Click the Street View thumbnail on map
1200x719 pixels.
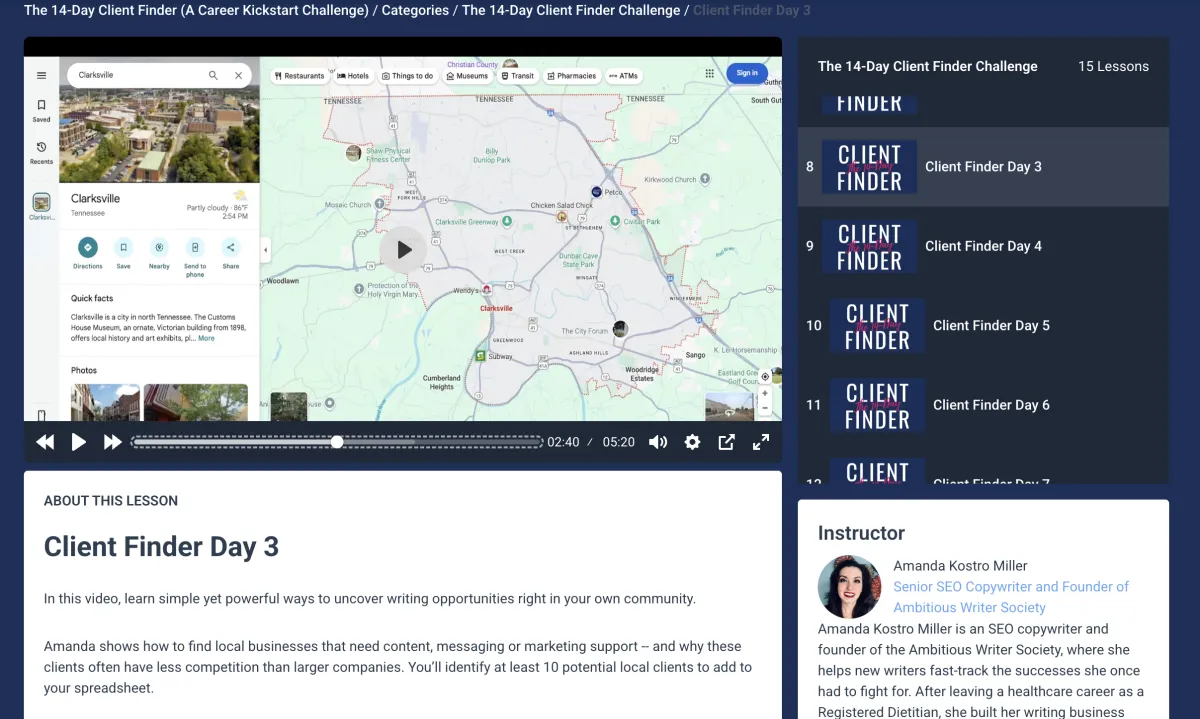pyautogui.click(x=729, y=405)
